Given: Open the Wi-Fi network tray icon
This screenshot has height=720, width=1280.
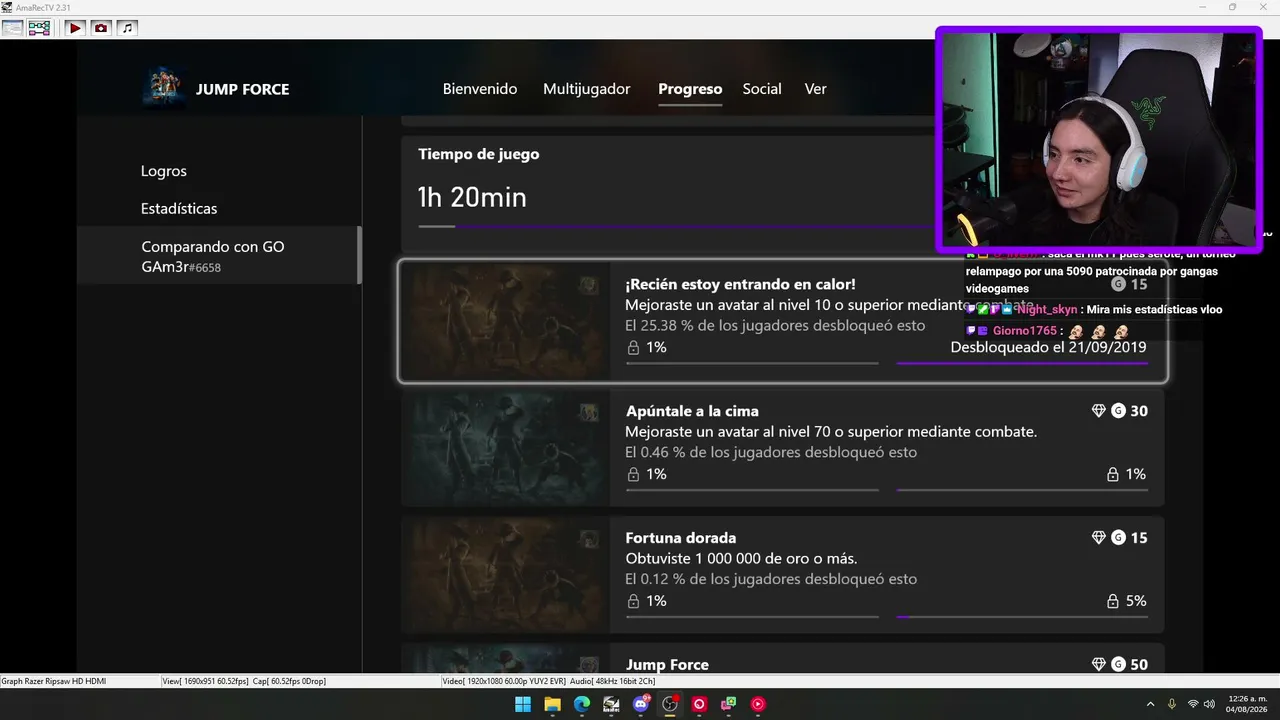Looking at the screenshot, I should point(1193,704).
